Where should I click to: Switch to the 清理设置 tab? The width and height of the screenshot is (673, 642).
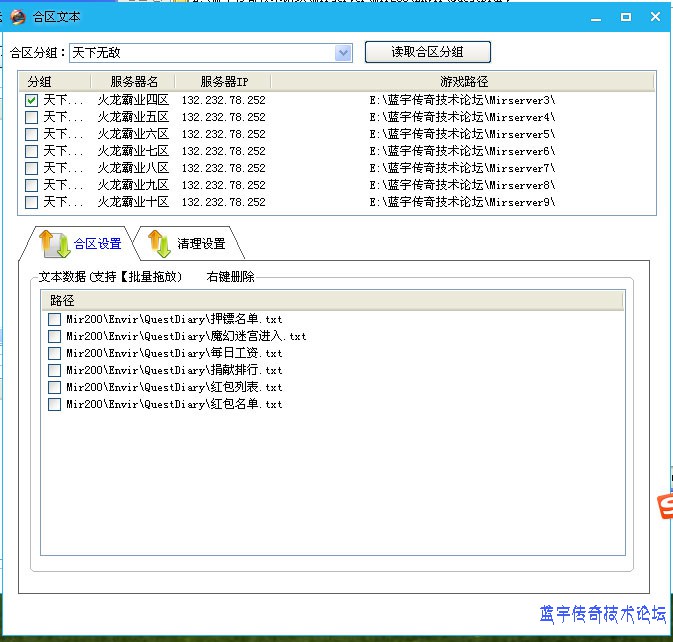pos(201,243)
